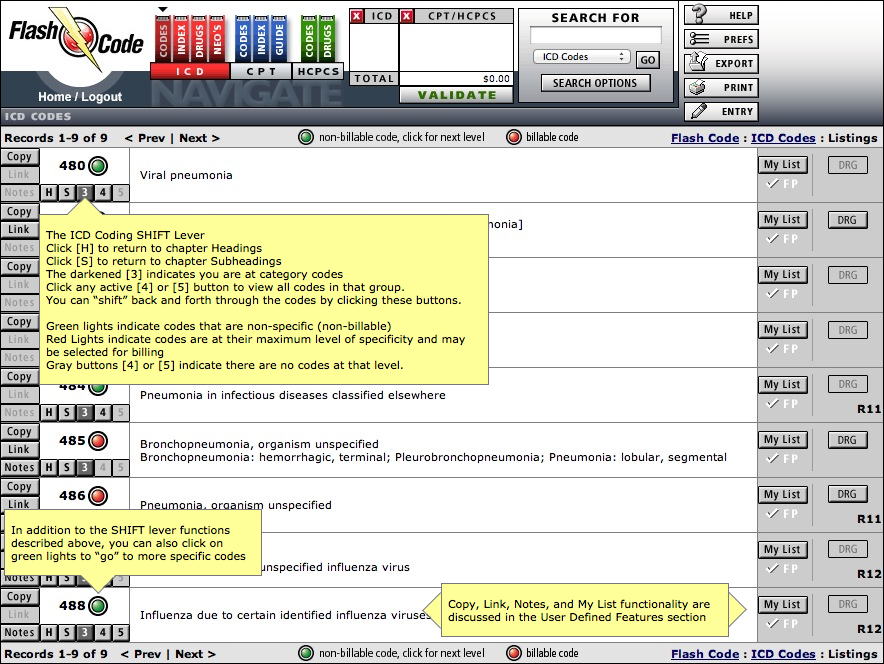Click the Entry pencil icon
This screenshot has width=884, height=664.
point(699,111)
